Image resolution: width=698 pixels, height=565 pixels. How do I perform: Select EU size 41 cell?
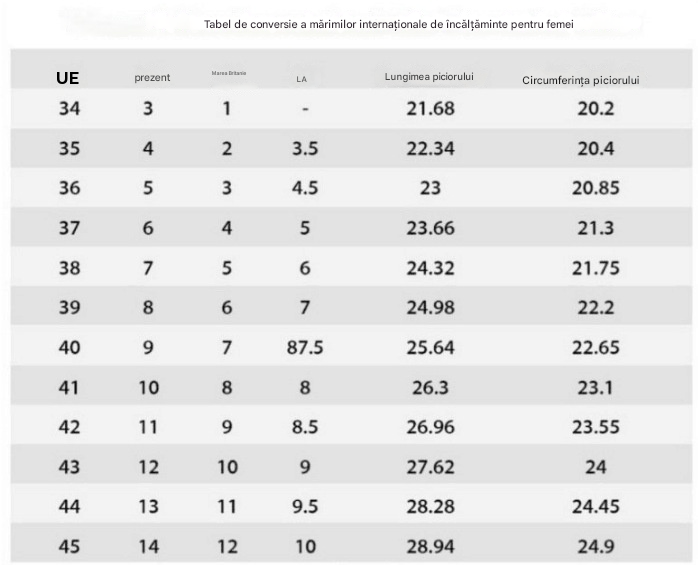[x=69, y=387]
